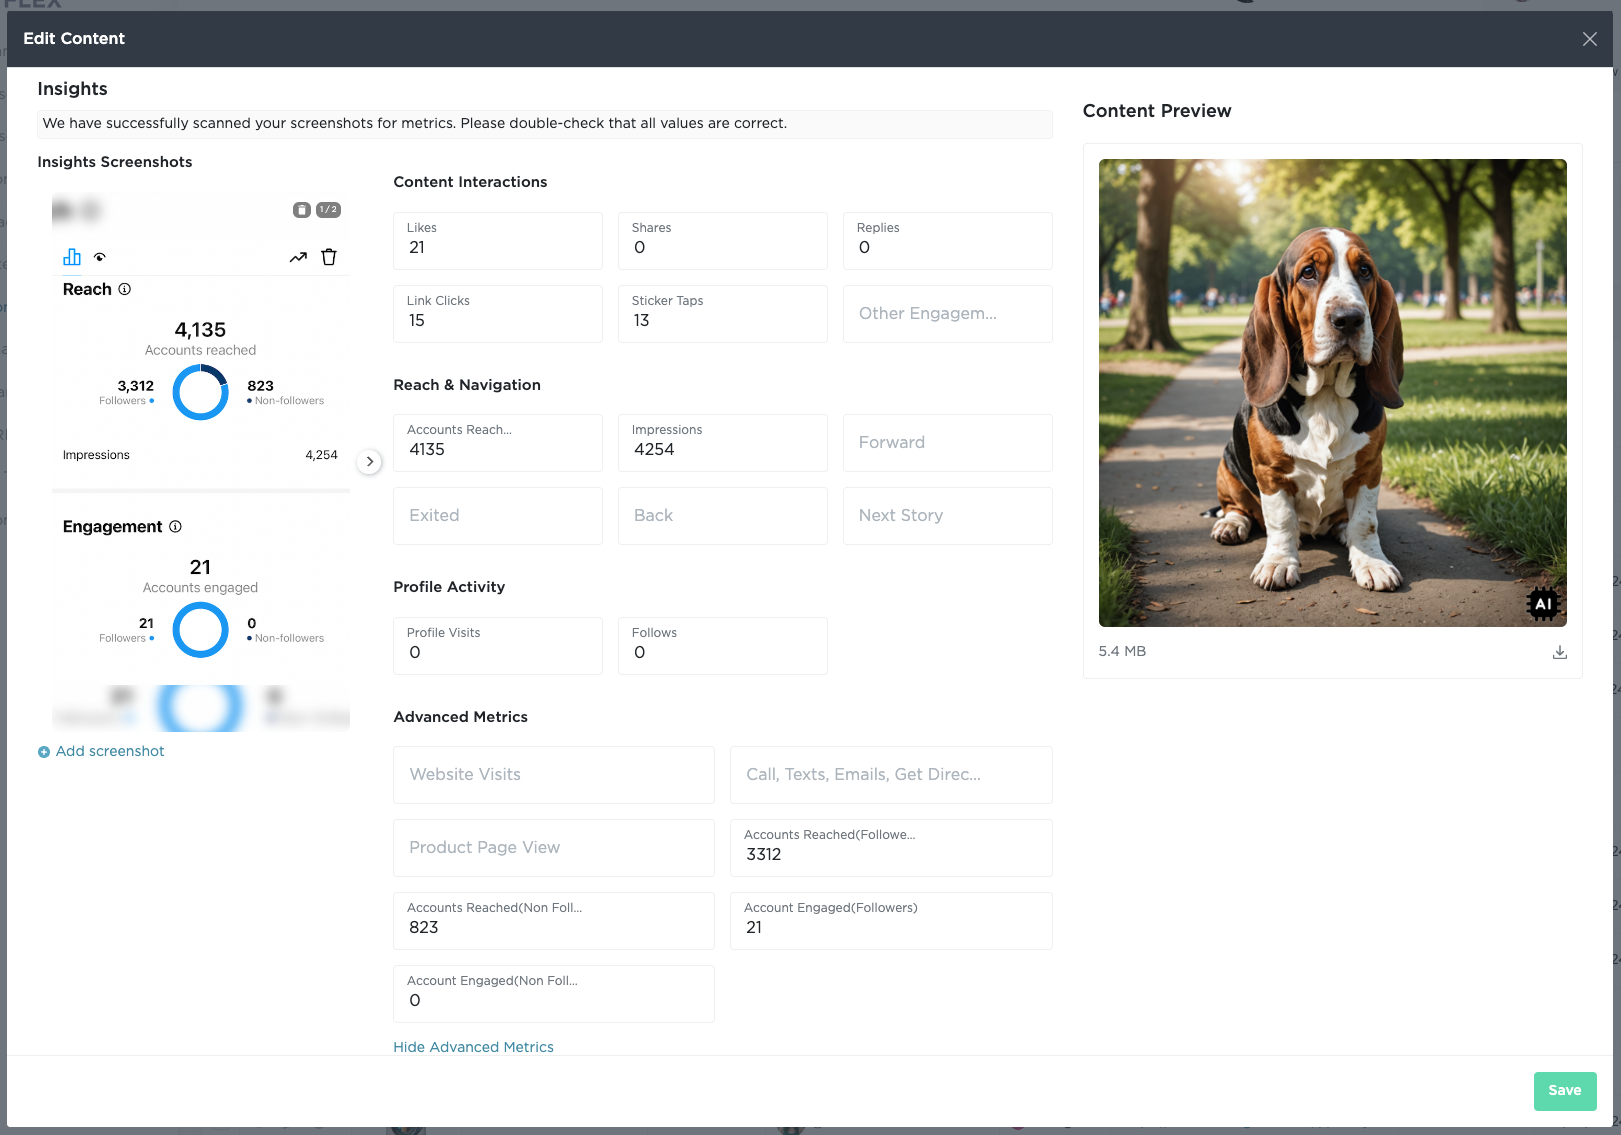The height and width of the screenshot is (1135, 1621).
Task: Click the Reach & Navigation heading
Action: (467, 385)
